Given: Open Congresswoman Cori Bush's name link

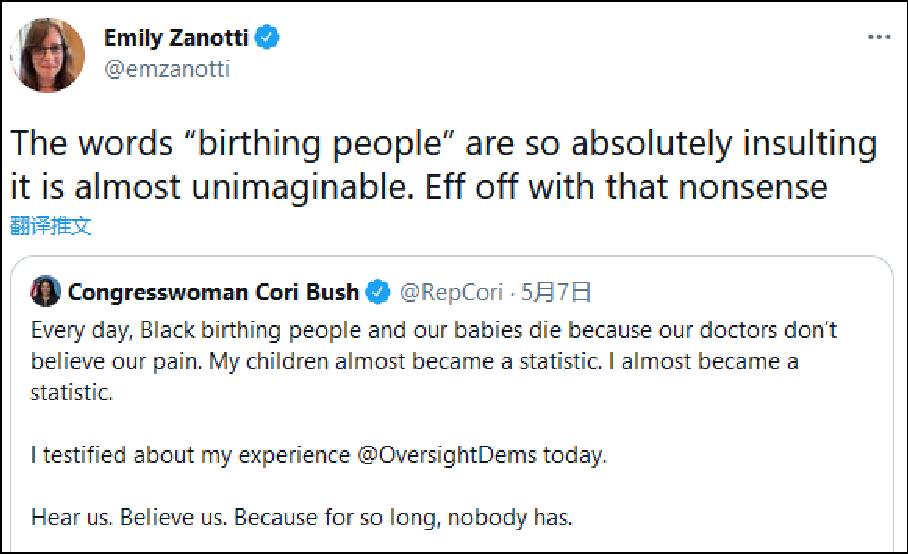Looking at the screenshot, I should 213,292.
